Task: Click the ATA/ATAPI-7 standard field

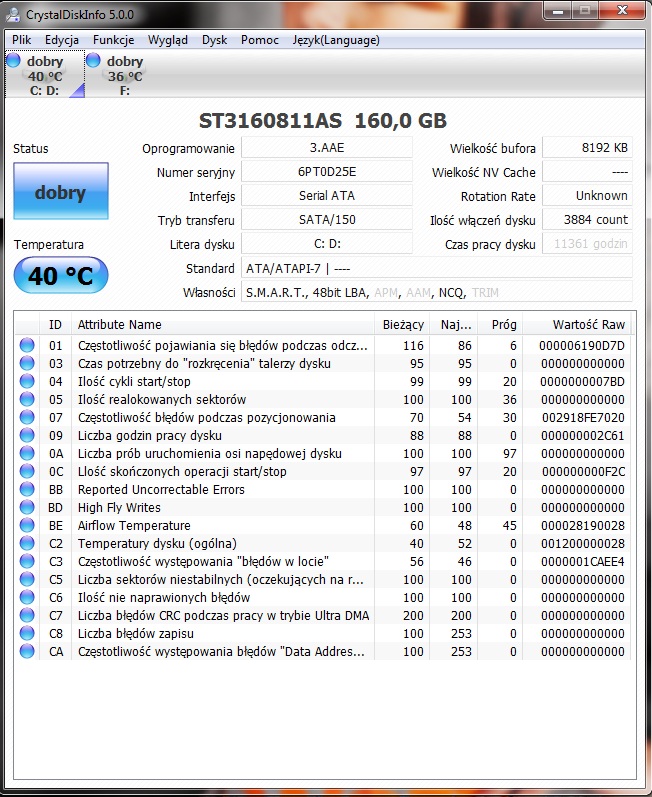Action: [437, 268]
